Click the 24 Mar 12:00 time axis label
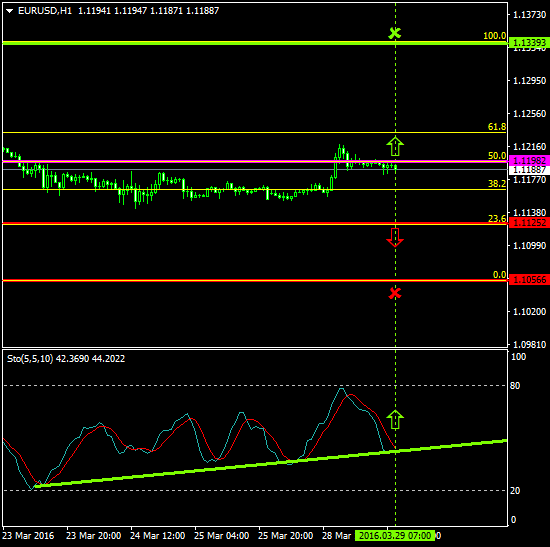550x547 pixels. [x=157, y=536]
